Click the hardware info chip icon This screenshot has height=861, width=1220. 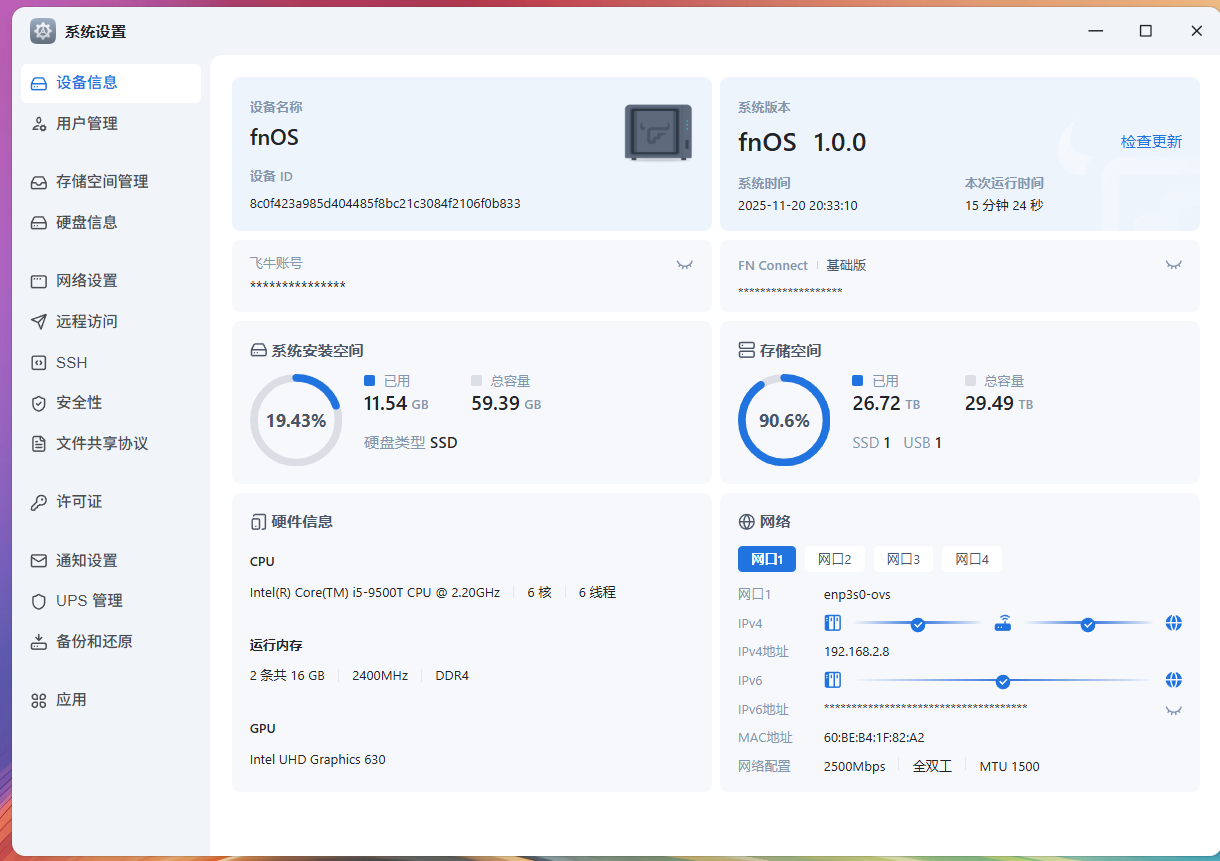pos(258,522)
